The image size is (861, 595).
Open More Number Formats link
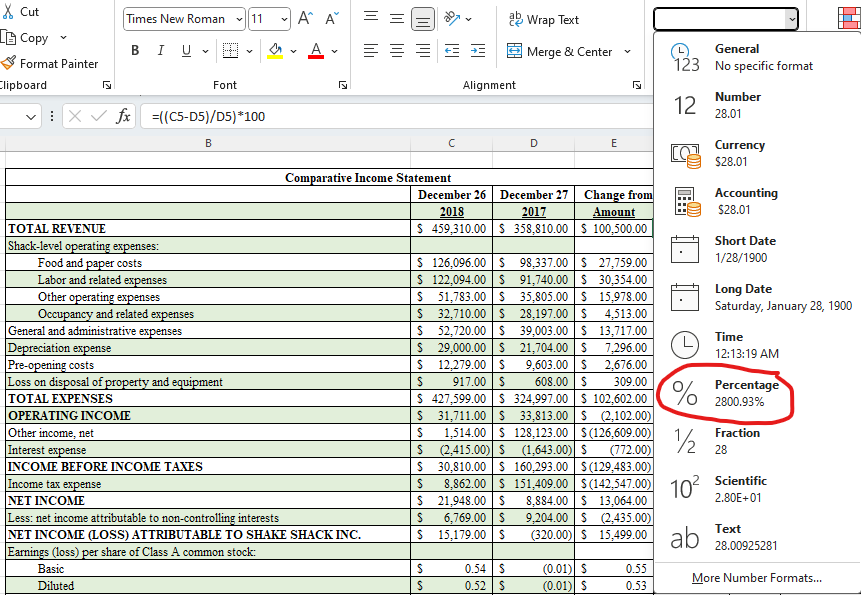756,578
